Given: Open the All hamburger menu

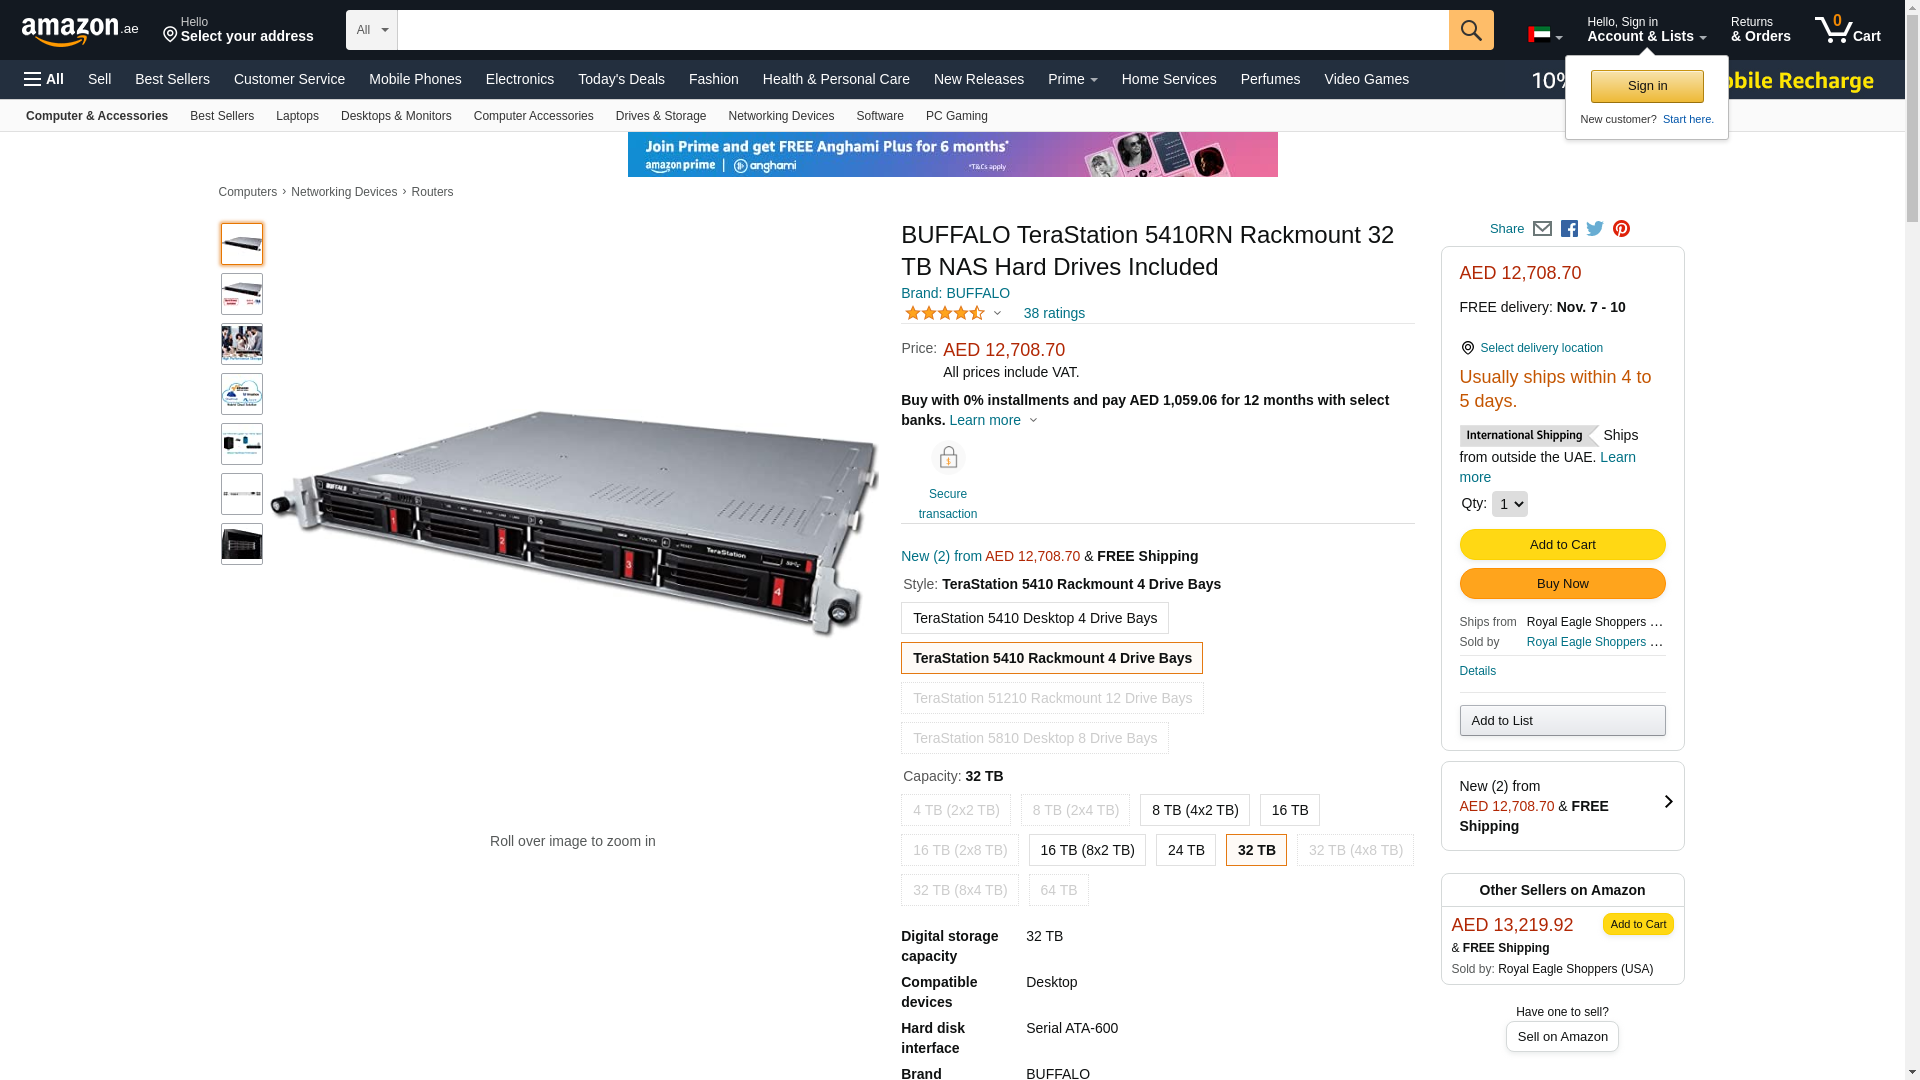Looking at the screenshot, I should tap(44, 79).
